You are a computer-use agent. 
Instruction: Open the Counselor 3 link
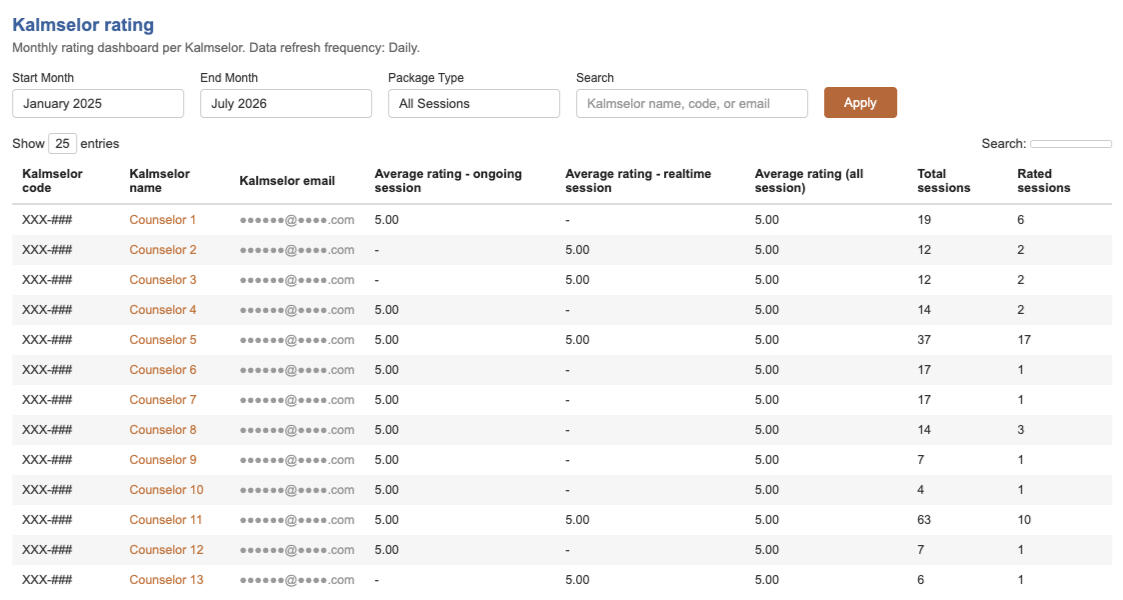click(163, 280)
